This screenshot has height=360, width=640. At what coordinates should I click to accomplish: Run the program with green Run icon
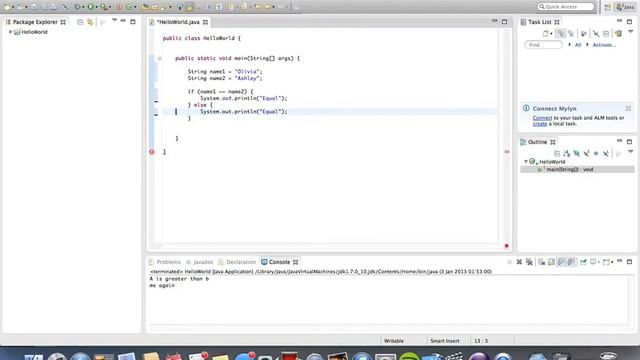tap(91, 7)
